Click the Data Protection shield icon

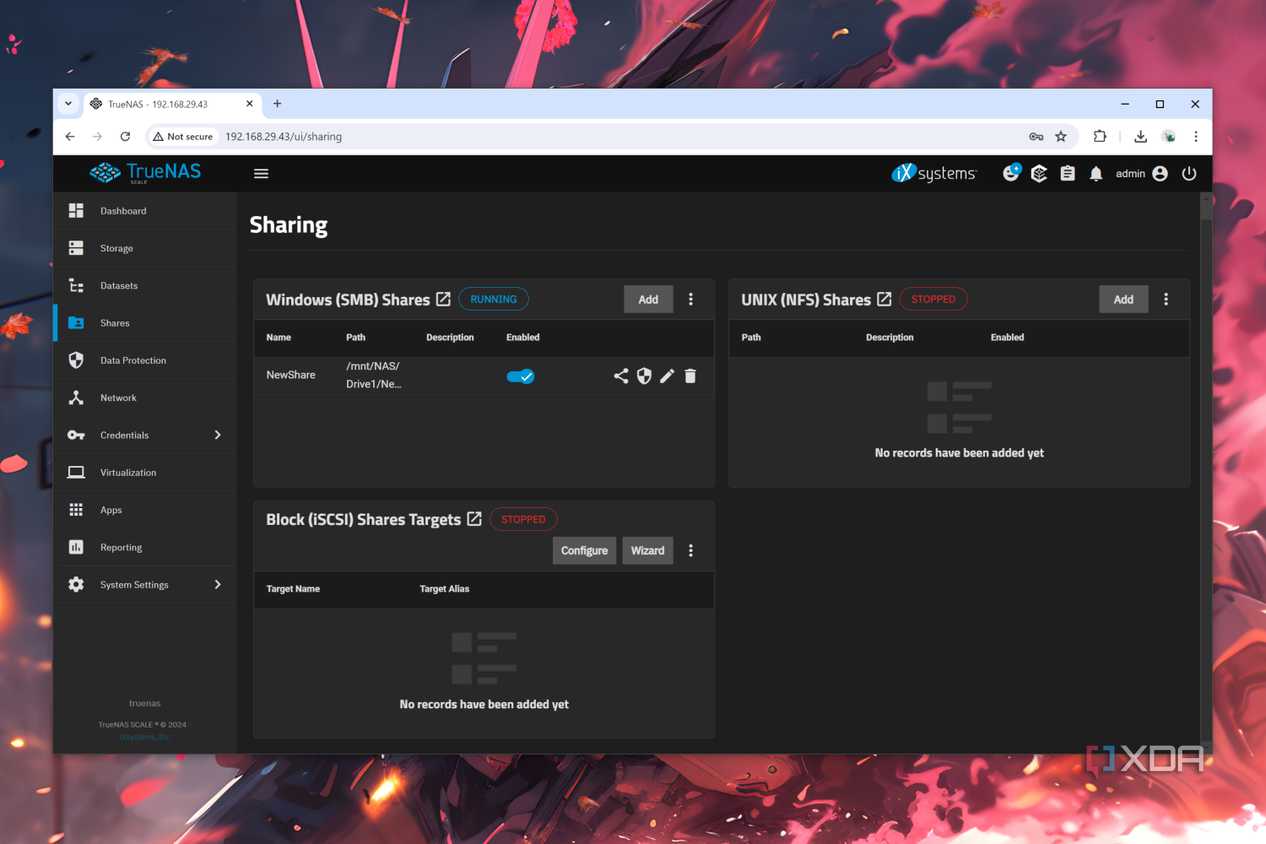pos(76,360)
